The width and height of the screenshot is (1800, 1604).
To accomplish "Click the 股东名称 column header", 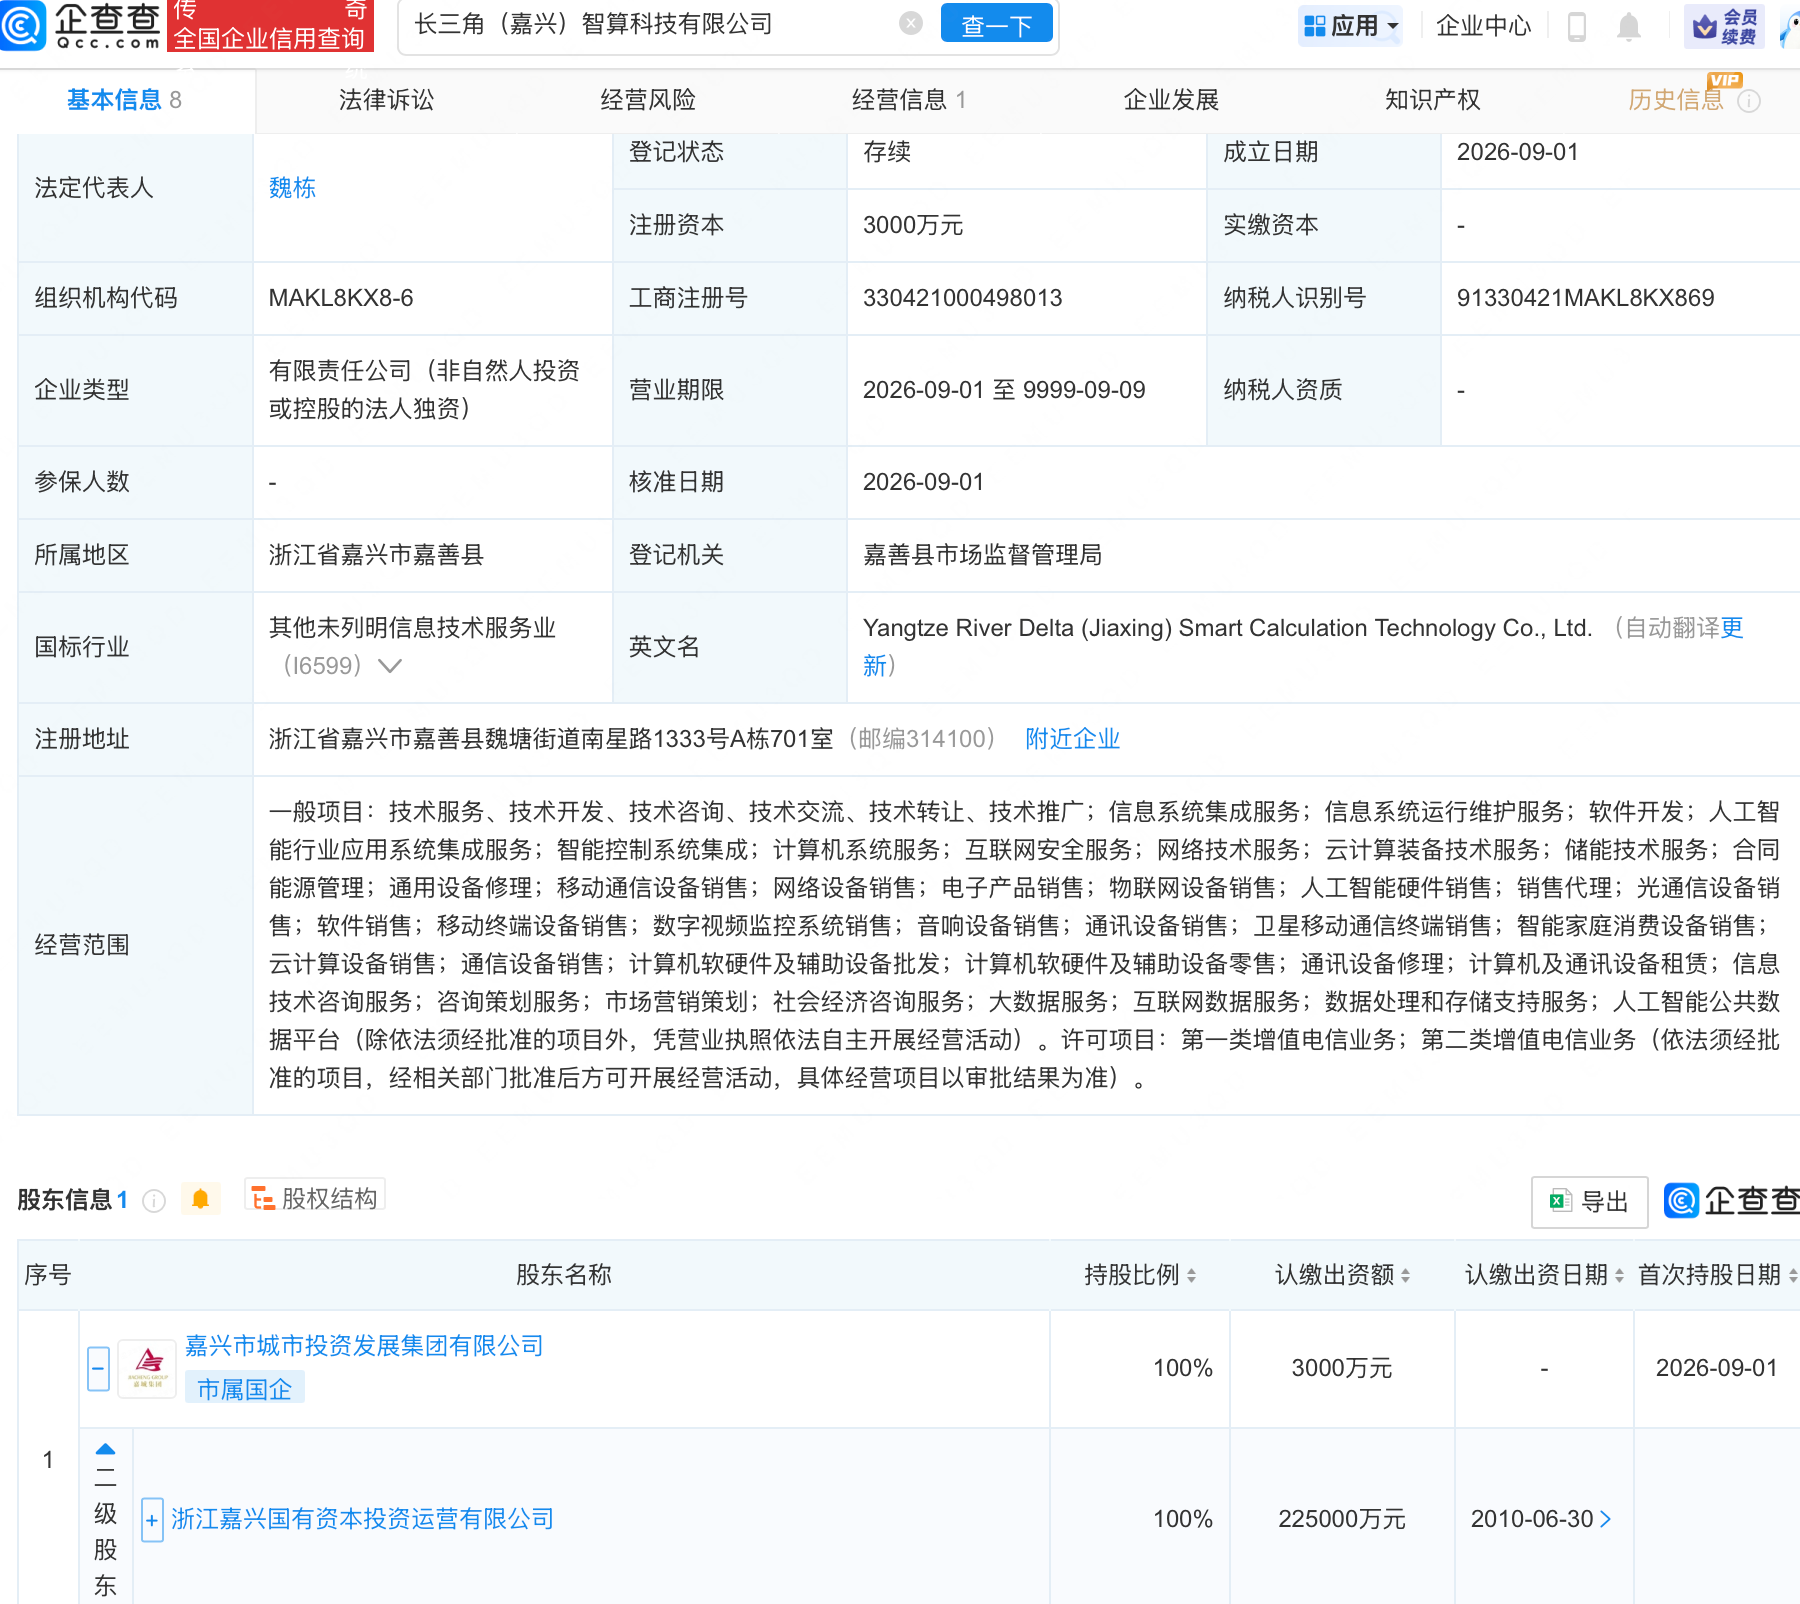I will (x=563, y=1275).
